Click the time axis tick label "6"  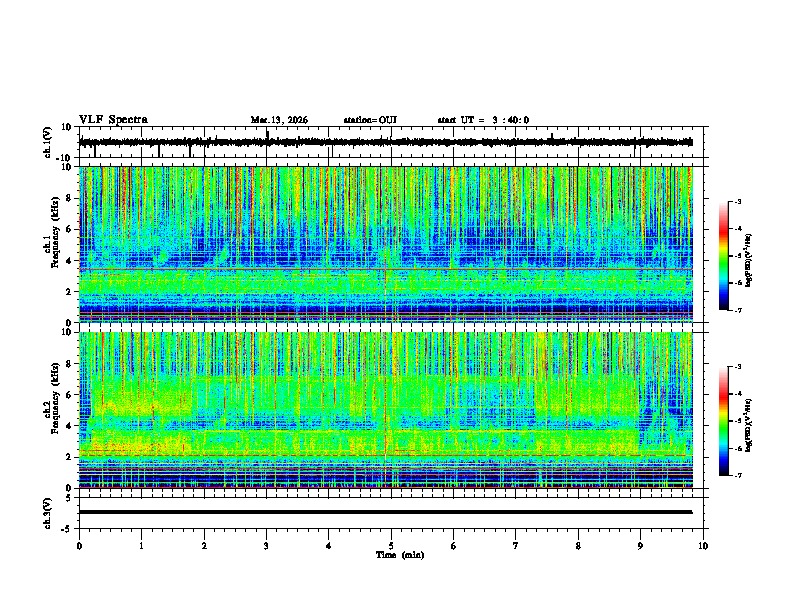(x=454, y=546)
